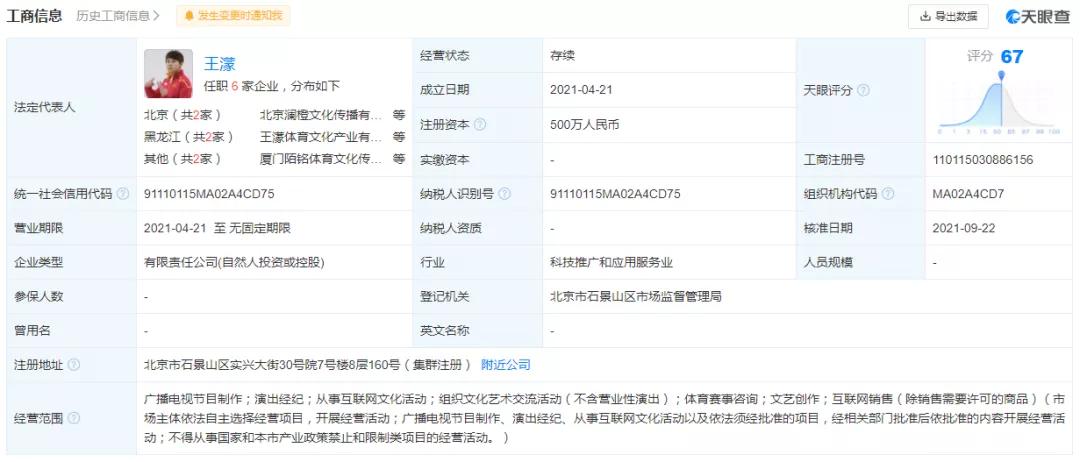The height and width of the screenshot is (462, 1080).
Task: Select the 工商信息 heading
Action: point(34,16)
